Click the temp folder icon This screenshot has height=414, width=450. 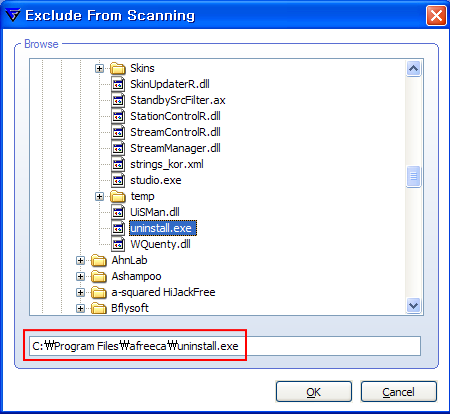click(x=118, y=196)
